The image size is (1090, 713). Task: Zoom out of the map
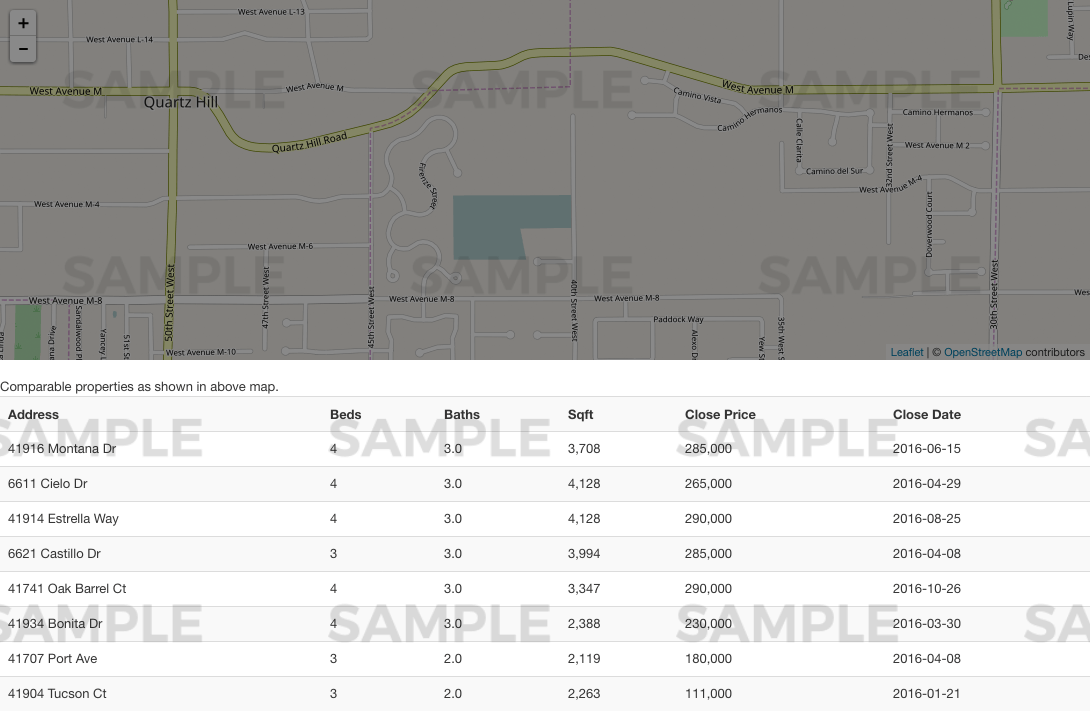pos(23,49)
